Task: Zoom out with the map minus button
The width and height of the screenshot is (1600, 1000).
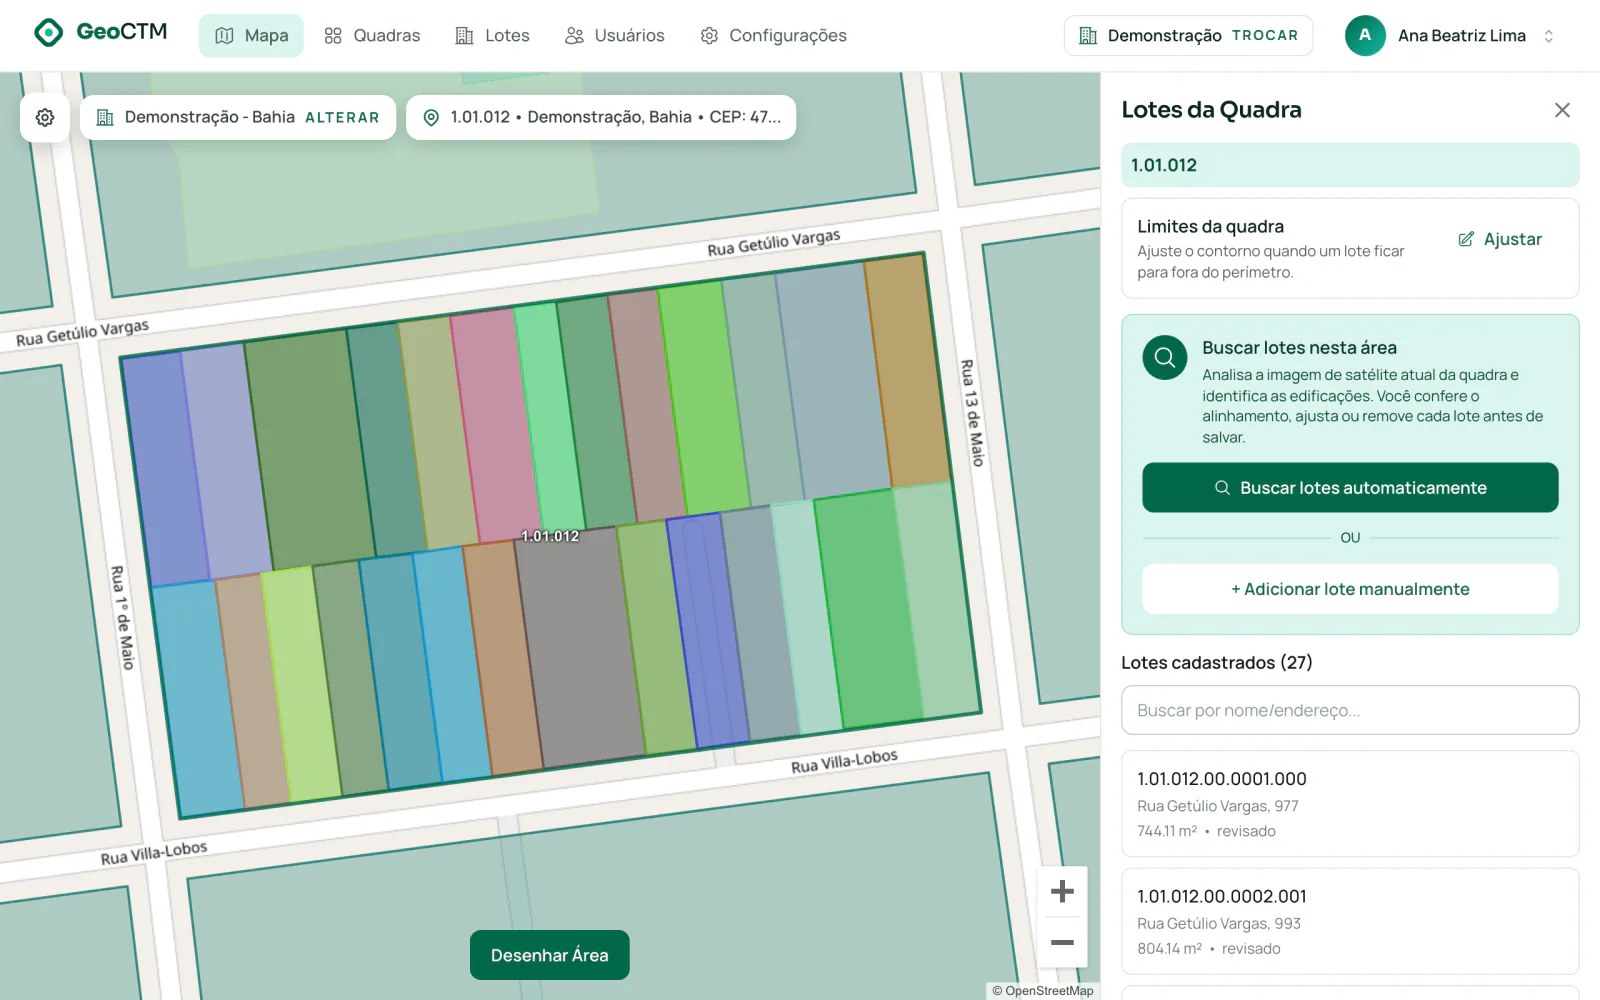Action: (x=1062, y=942)
